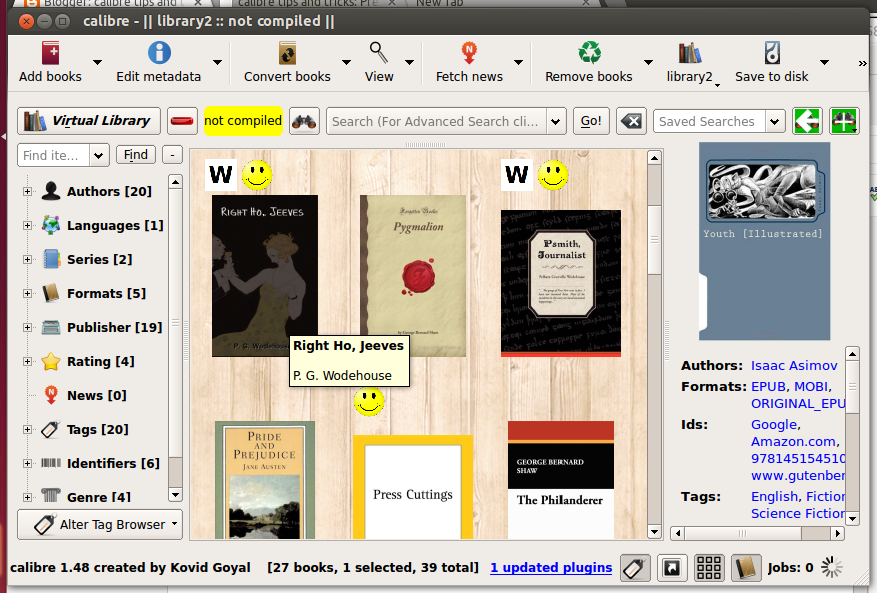This screenshot has width=877, height=593.
Task: Open Save to disk dropdown arrow
Action: (x=824, y=62)
